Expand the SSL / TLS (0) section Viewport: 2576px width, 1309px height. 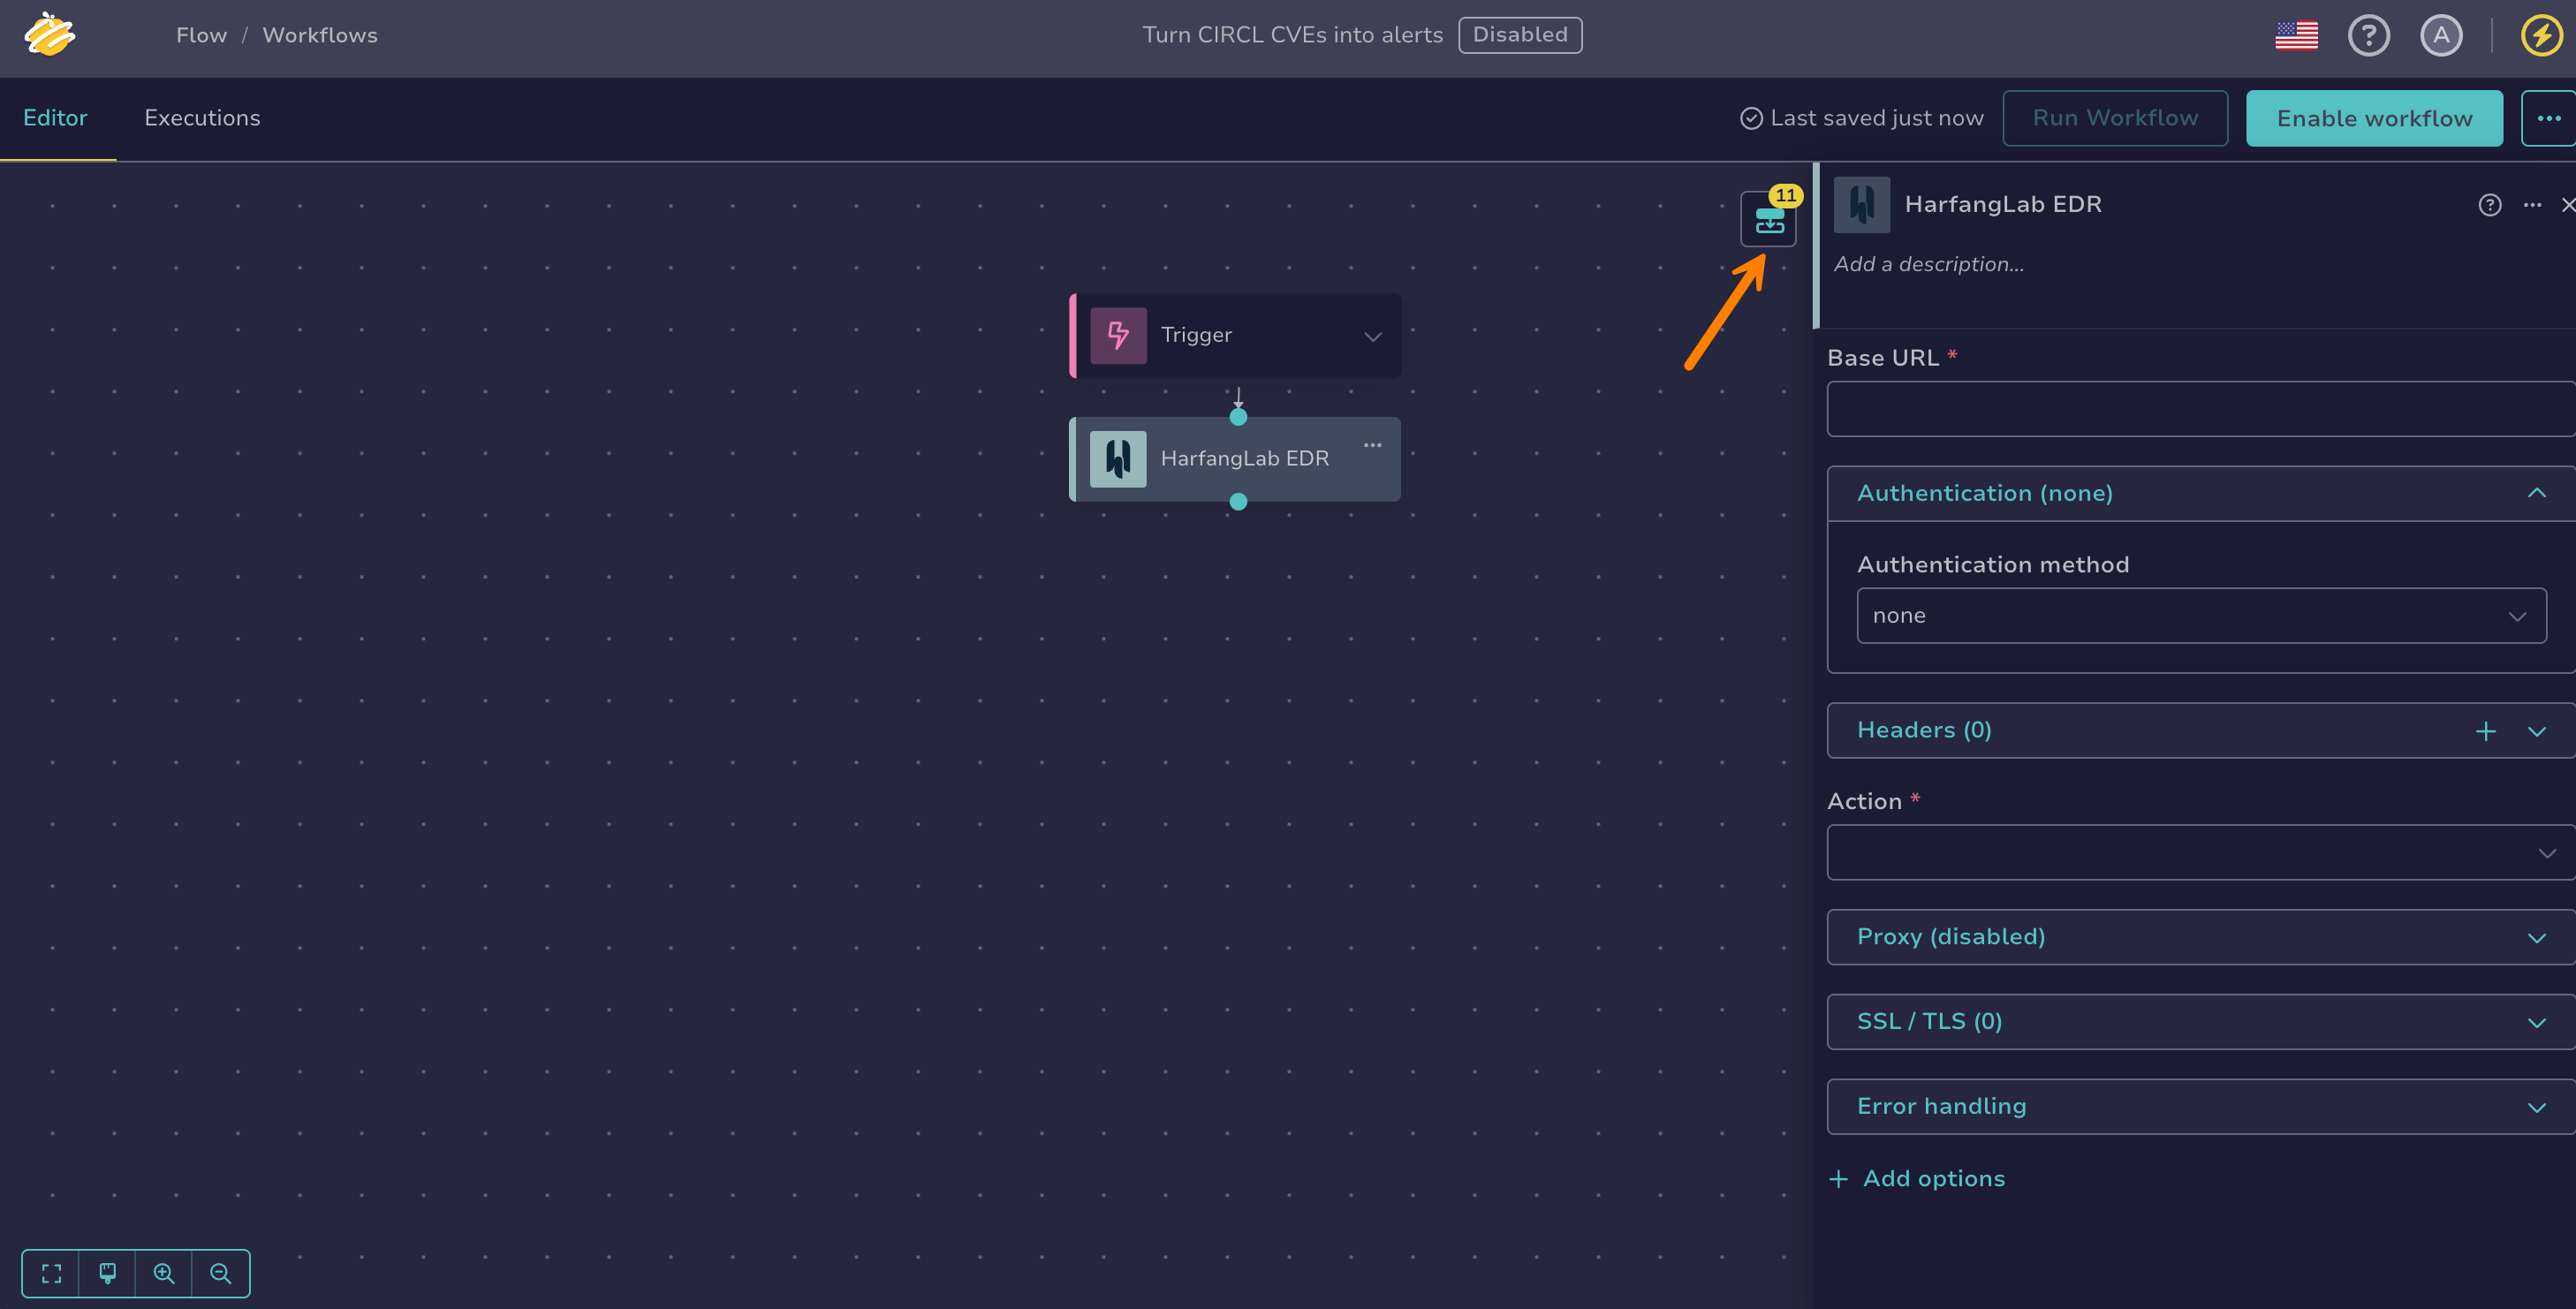tap(2201, 1022)
